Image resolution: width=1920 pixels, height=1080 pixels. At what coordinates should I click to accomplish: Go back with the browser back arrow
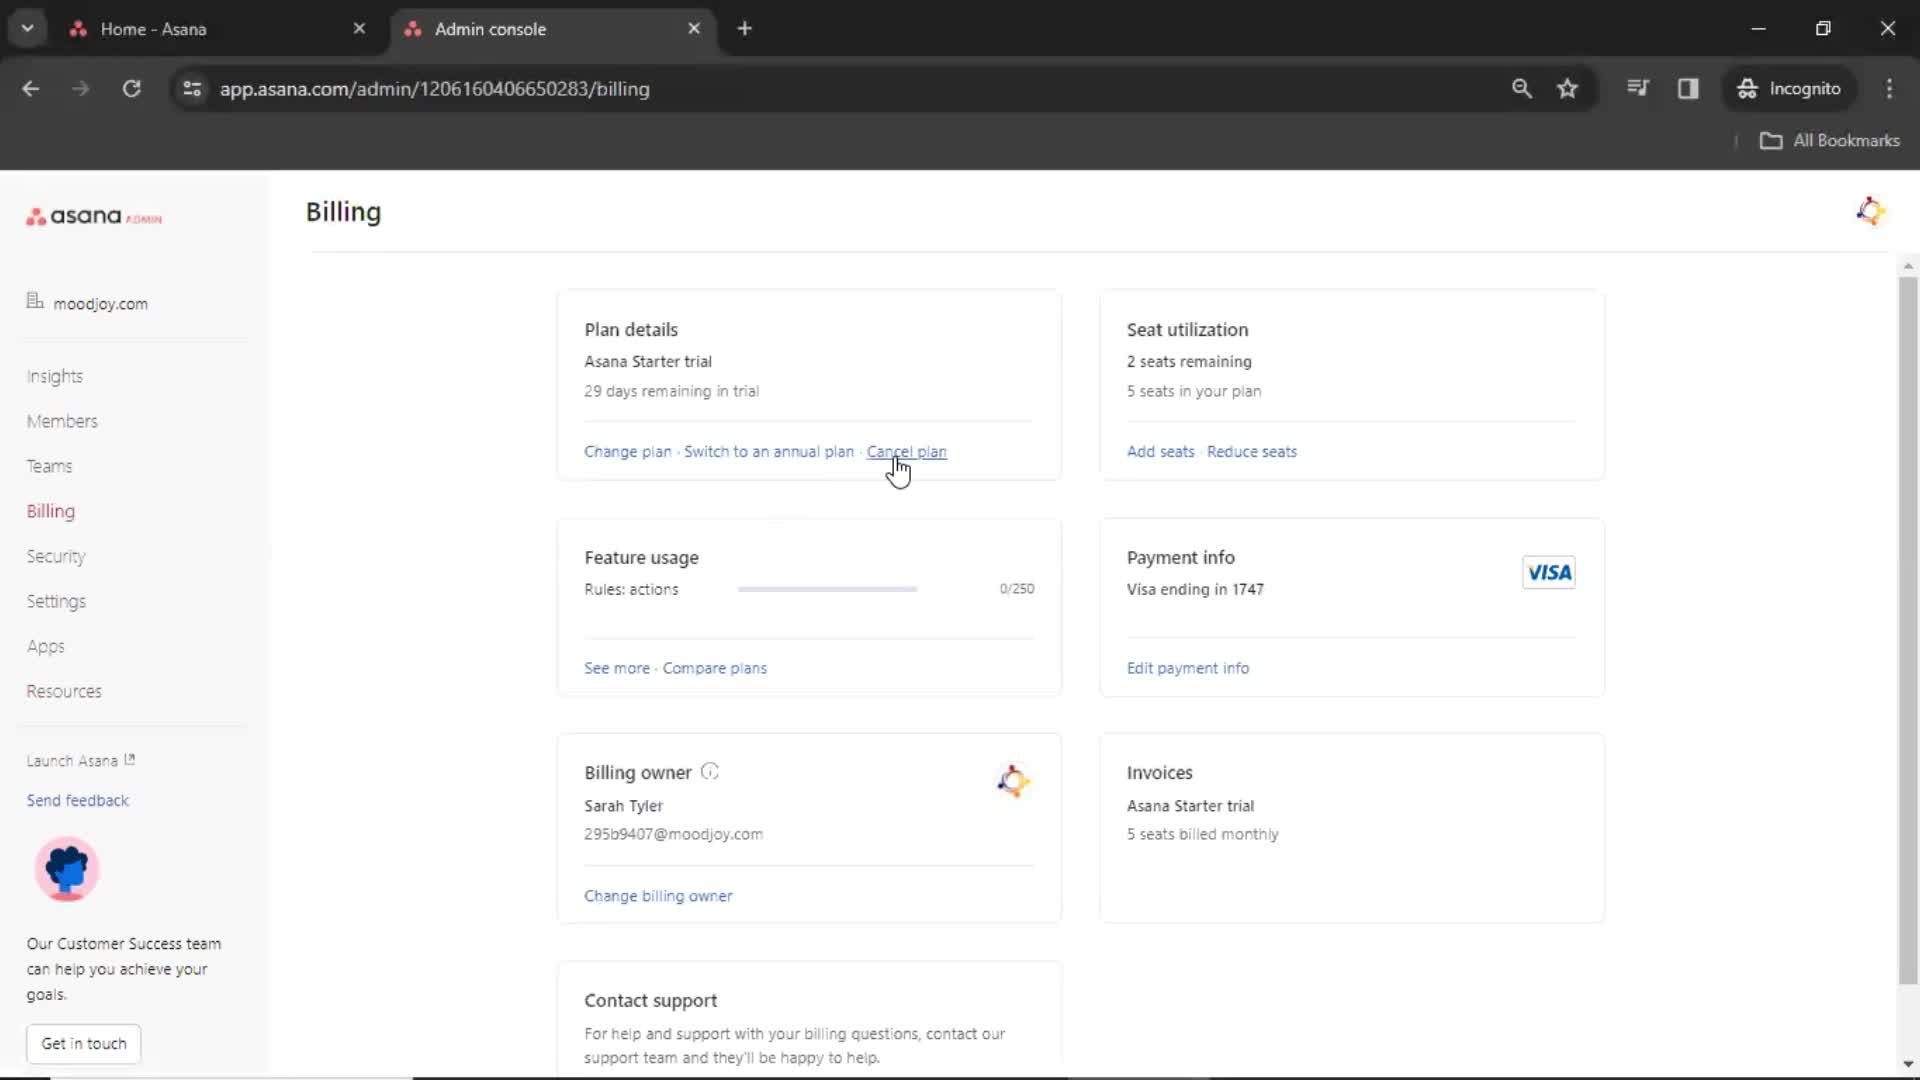click(31, 89)
